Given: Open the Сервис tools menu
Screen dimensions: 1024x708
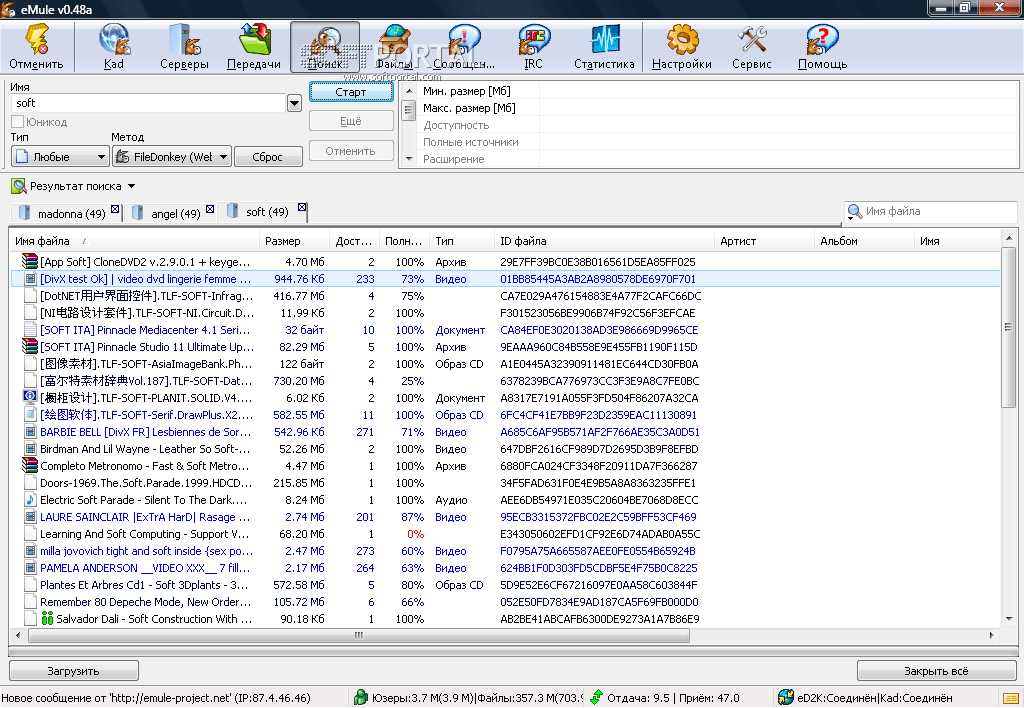Looking at the screenshot, I should click(752, 46).
